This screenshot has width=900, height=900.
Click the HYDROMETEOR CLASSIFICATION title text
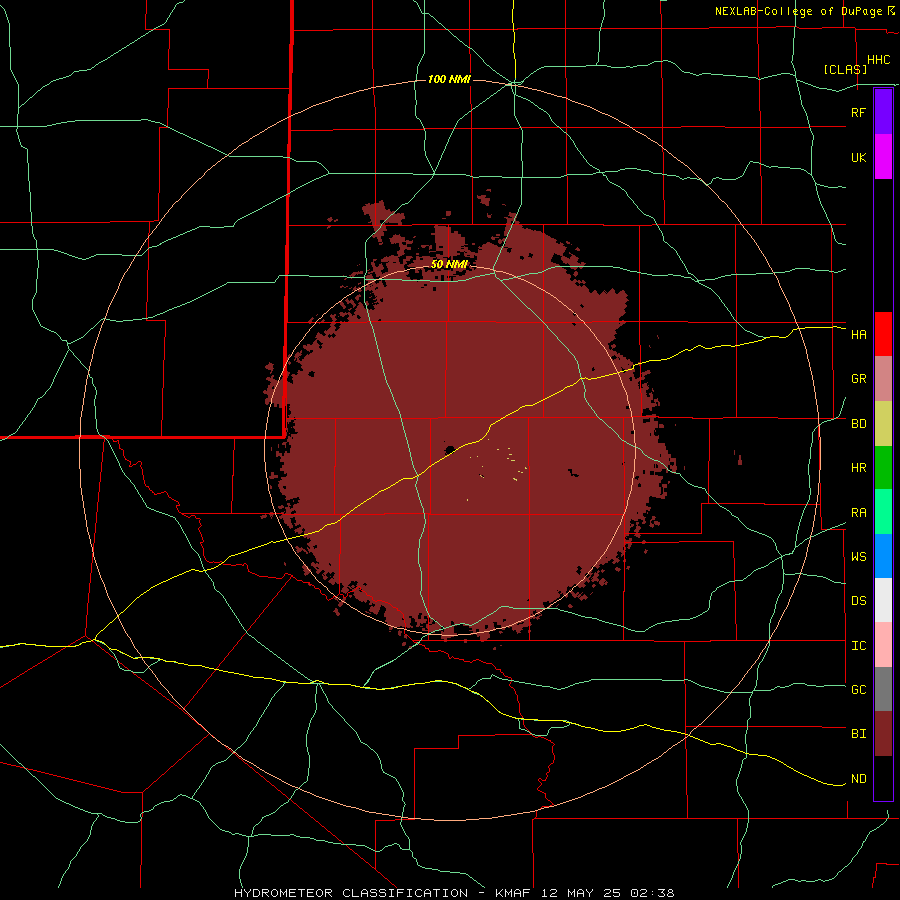tap(351, 893)
